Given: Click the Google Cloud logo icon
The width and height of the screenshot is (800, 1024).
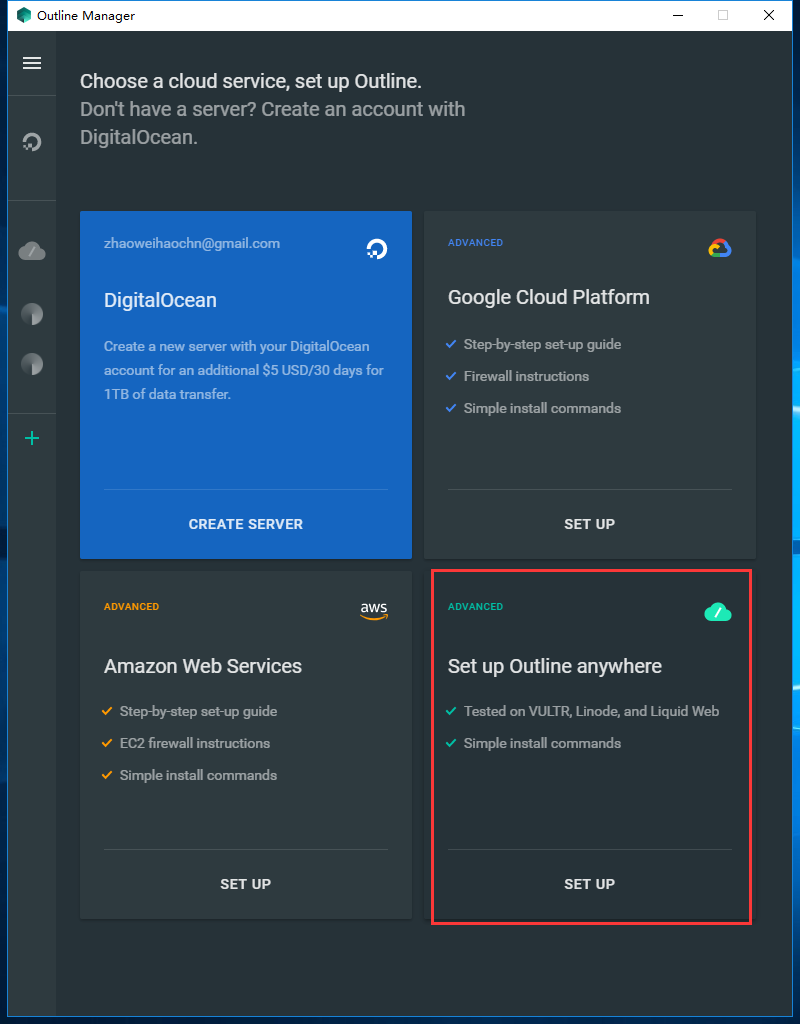Looking at the screenshot, I should 720,248.
